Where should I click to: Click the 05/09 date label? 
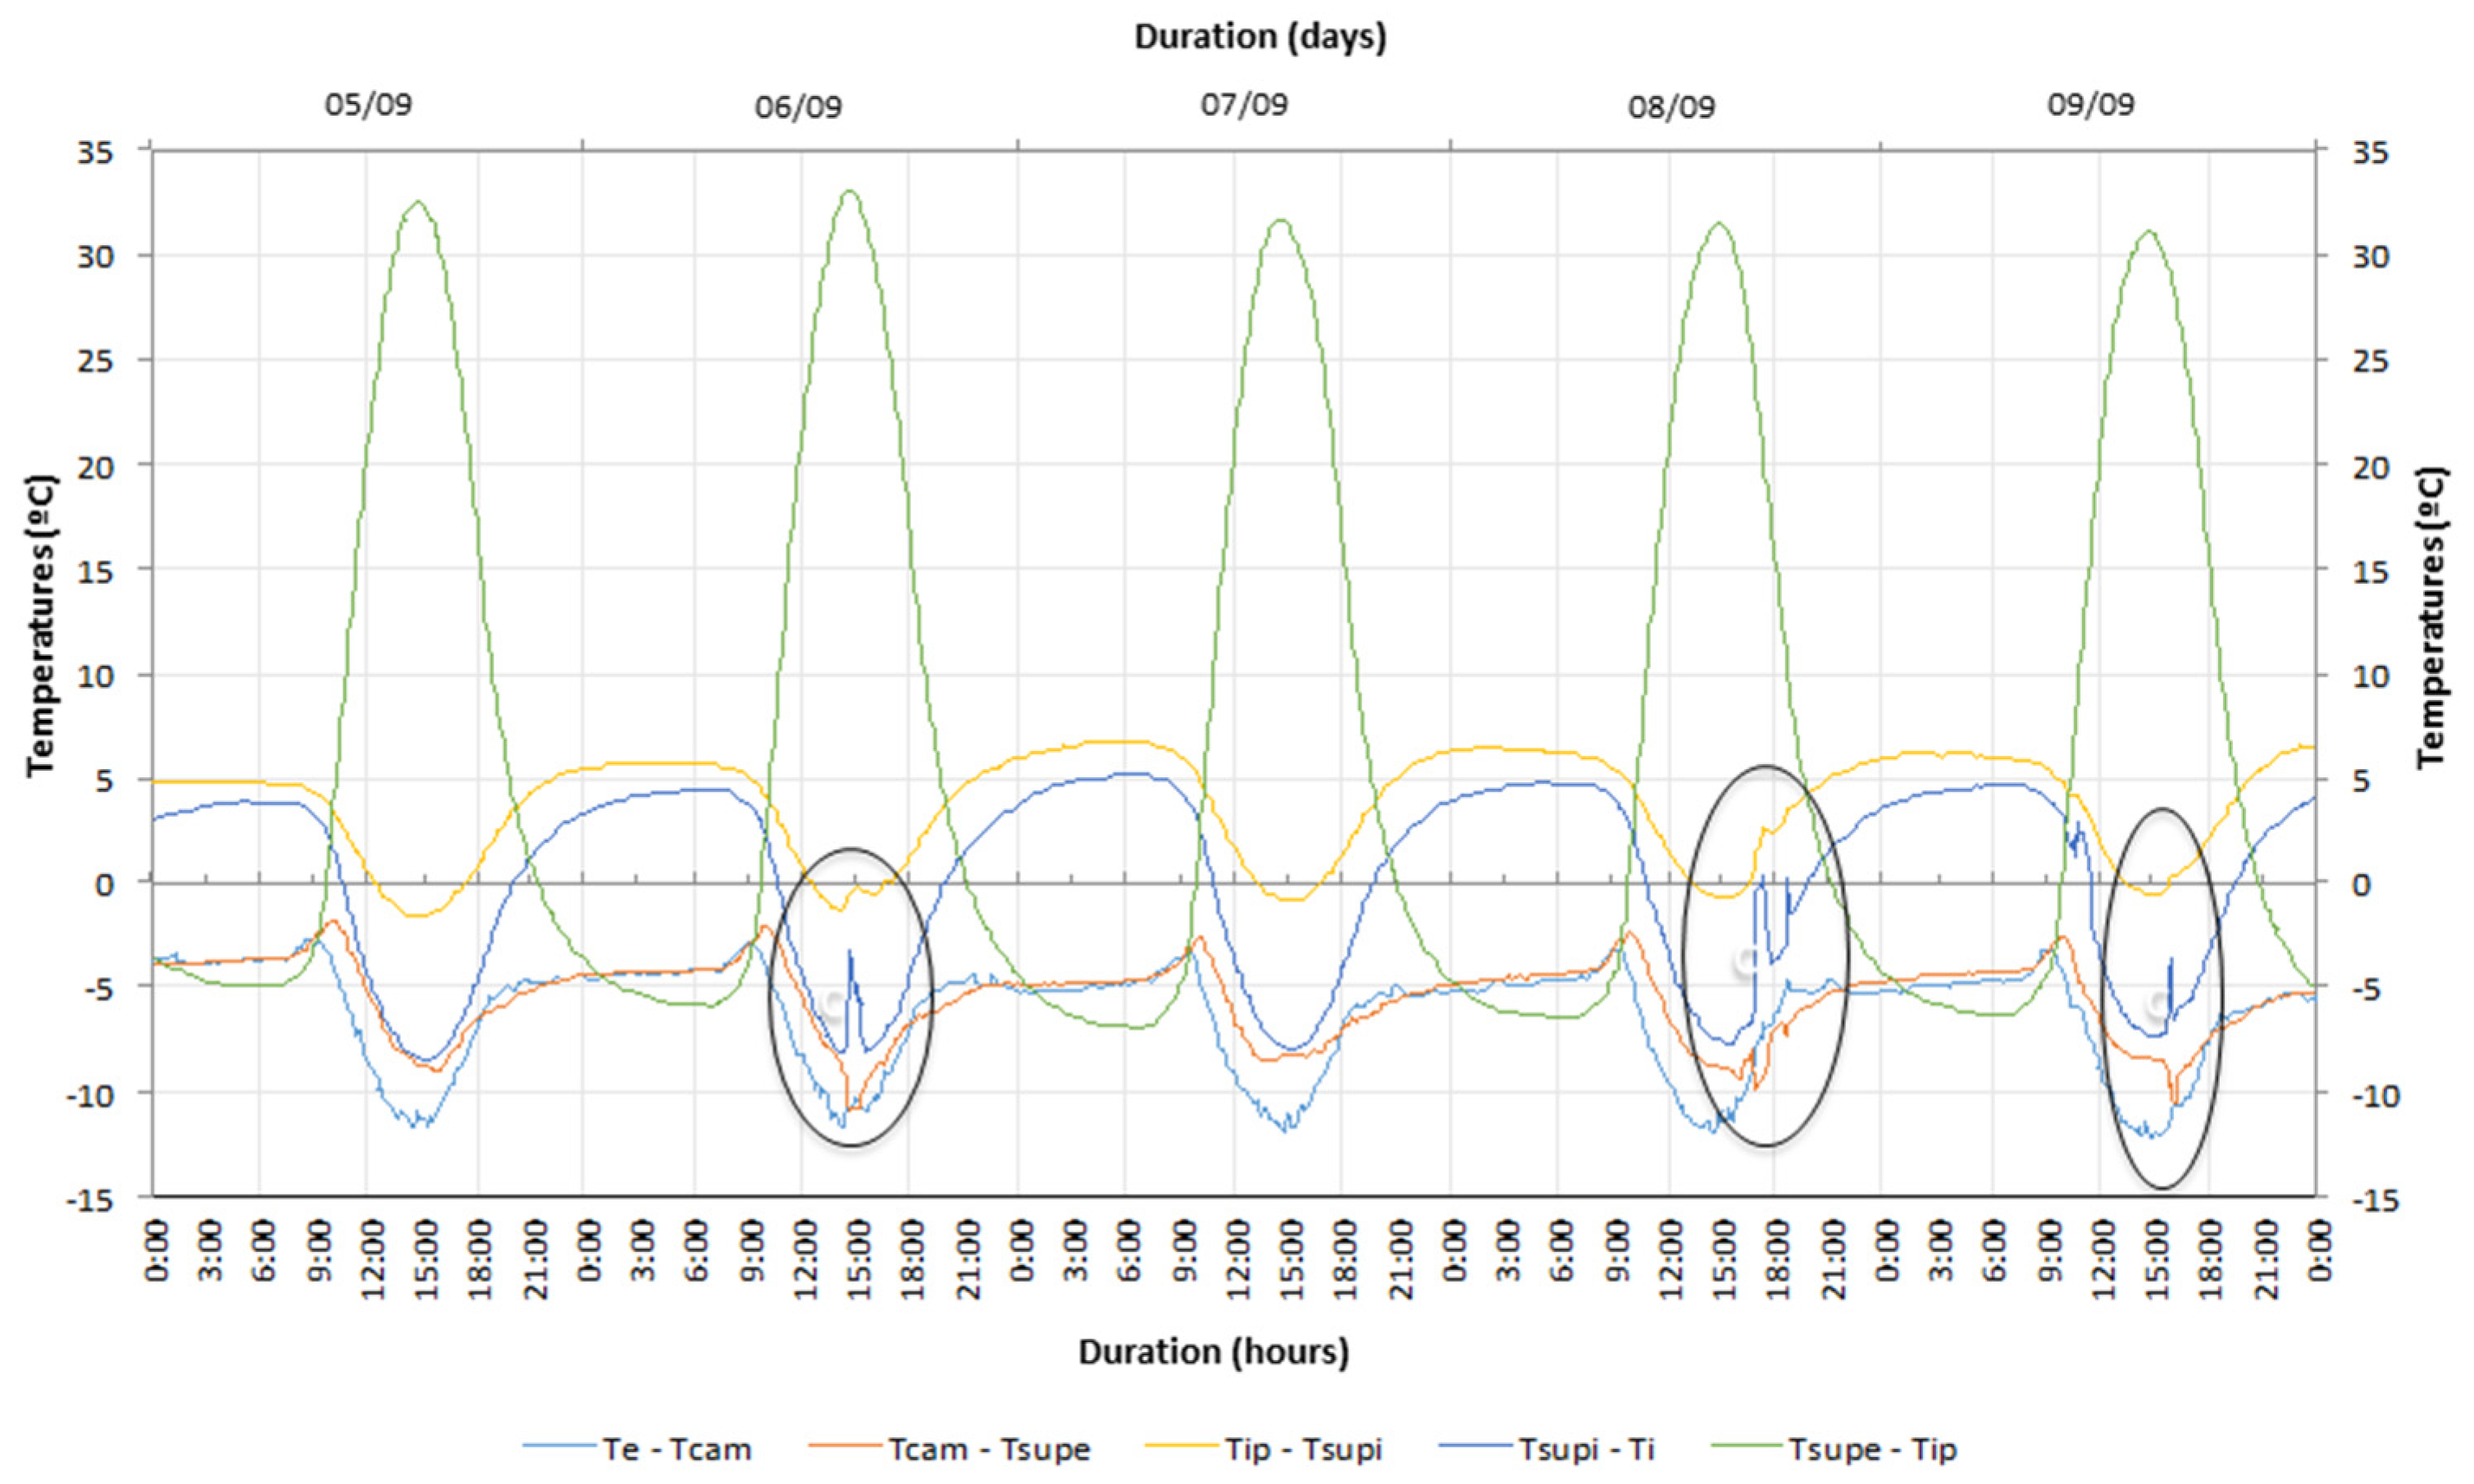(368, 104)
